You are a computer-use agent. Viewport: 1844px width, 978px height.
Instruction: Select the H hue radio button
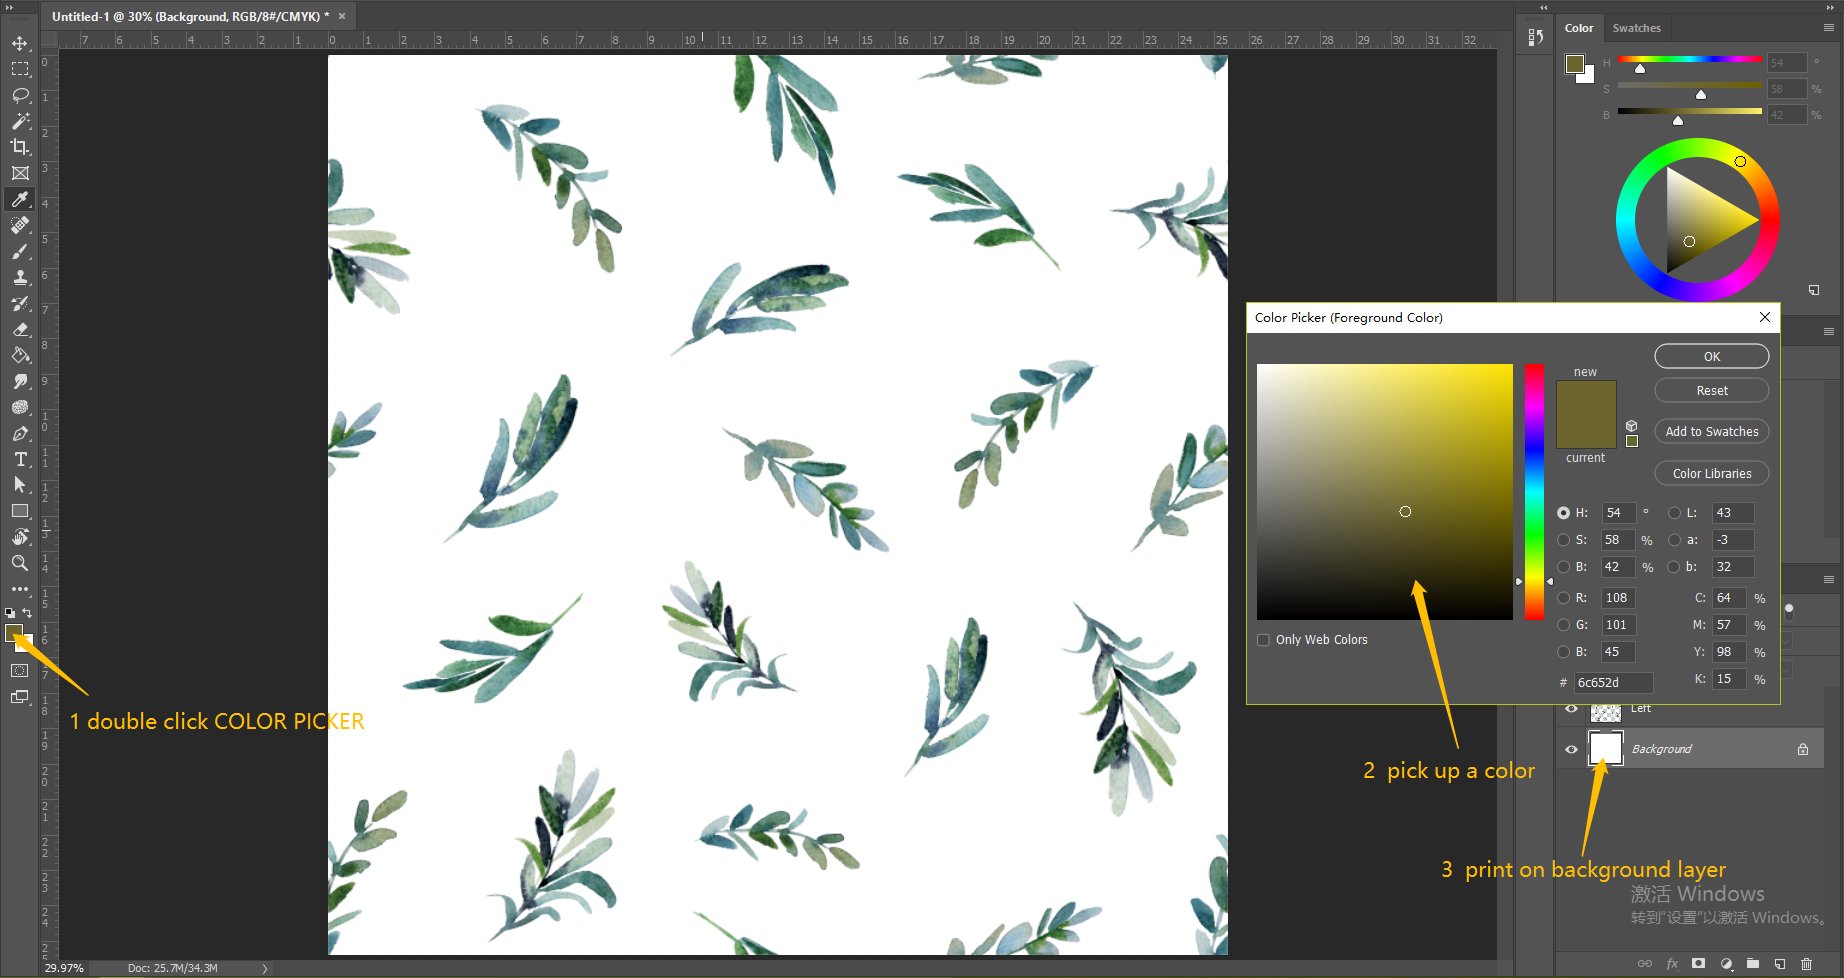point(1563,513)
